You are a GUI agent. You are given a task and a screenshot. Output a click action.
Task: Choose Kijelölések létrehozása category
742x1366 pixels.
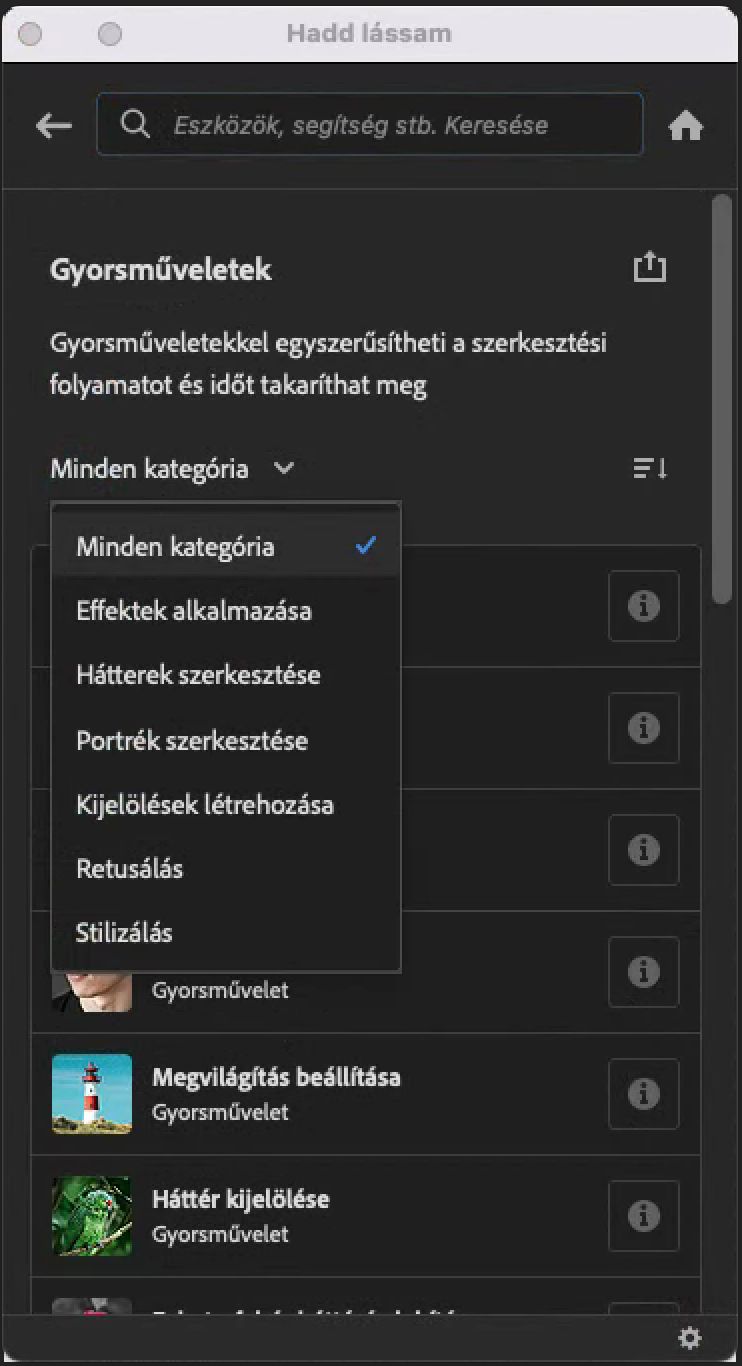pyautogui.click(x=206, y=804)
